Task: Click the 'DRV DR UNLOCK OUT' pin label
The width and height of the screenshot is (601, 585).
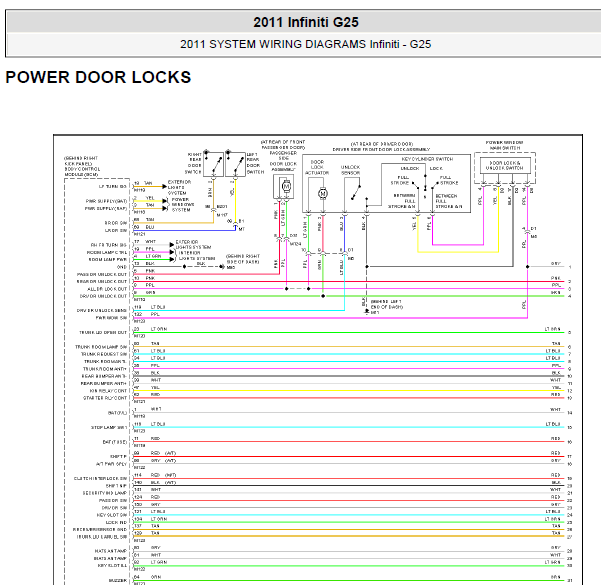Action: 103,296
